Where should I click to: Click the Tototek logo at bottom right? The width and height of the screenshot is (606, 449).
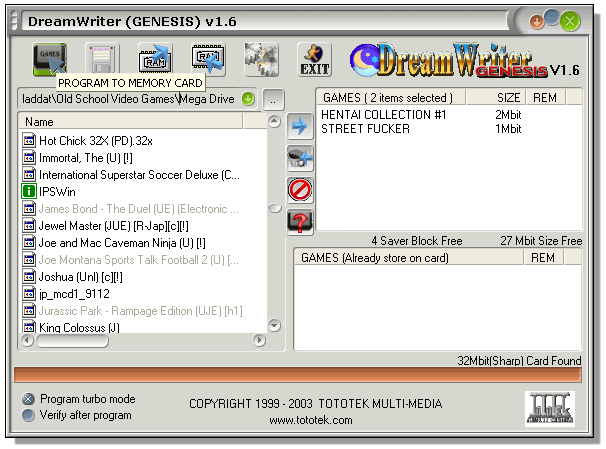pyautogui.click(x=550, y=409)
